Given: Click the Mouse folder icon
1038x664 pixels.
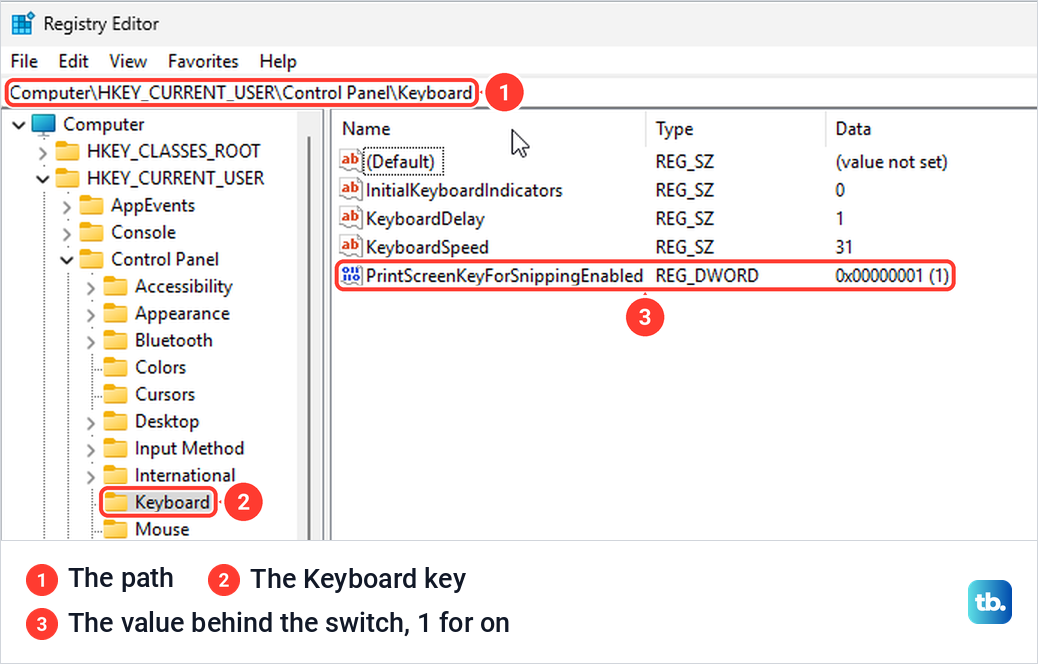Looking at the screenshot, I should [115, 530].
